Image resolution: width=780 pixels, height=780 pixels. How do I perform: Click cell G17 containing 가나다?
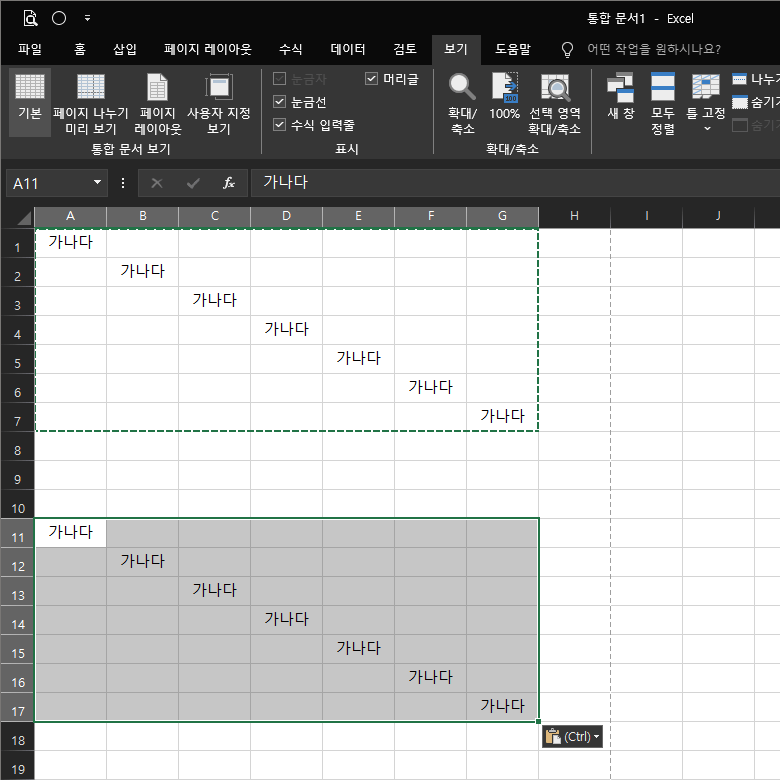502,706
